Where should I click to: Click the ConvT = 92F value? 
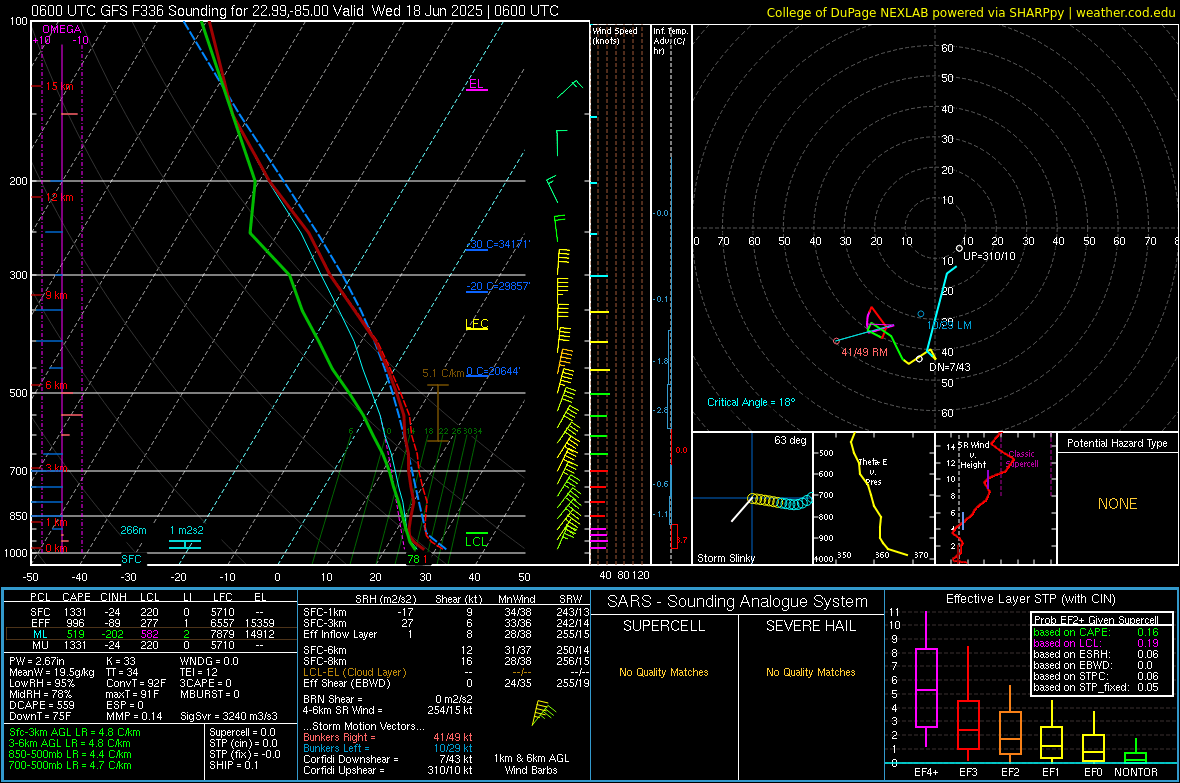pyautogui.click(x=136, y=684)
